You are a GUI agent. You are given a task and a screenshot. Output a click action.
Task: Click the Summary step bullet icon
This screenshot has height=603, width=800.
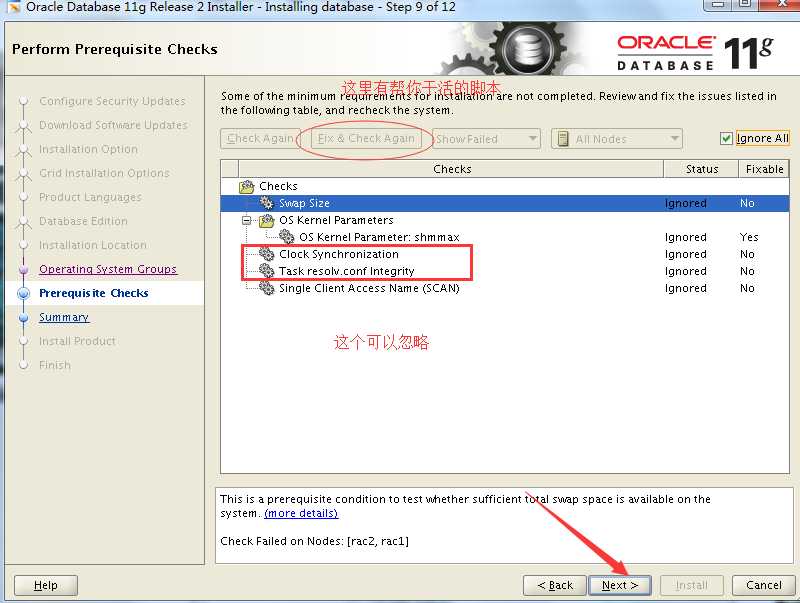[x=23, y=317]
